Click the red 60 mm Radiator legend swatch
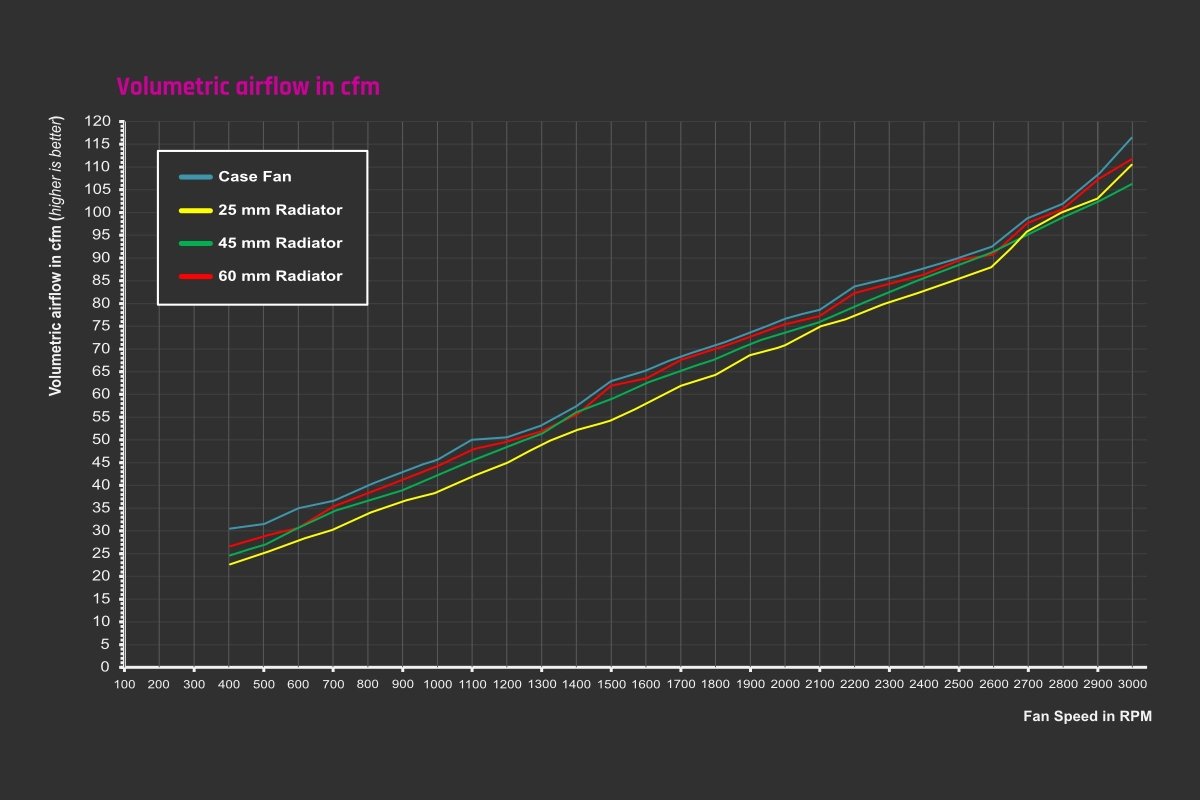 [196, 276]
